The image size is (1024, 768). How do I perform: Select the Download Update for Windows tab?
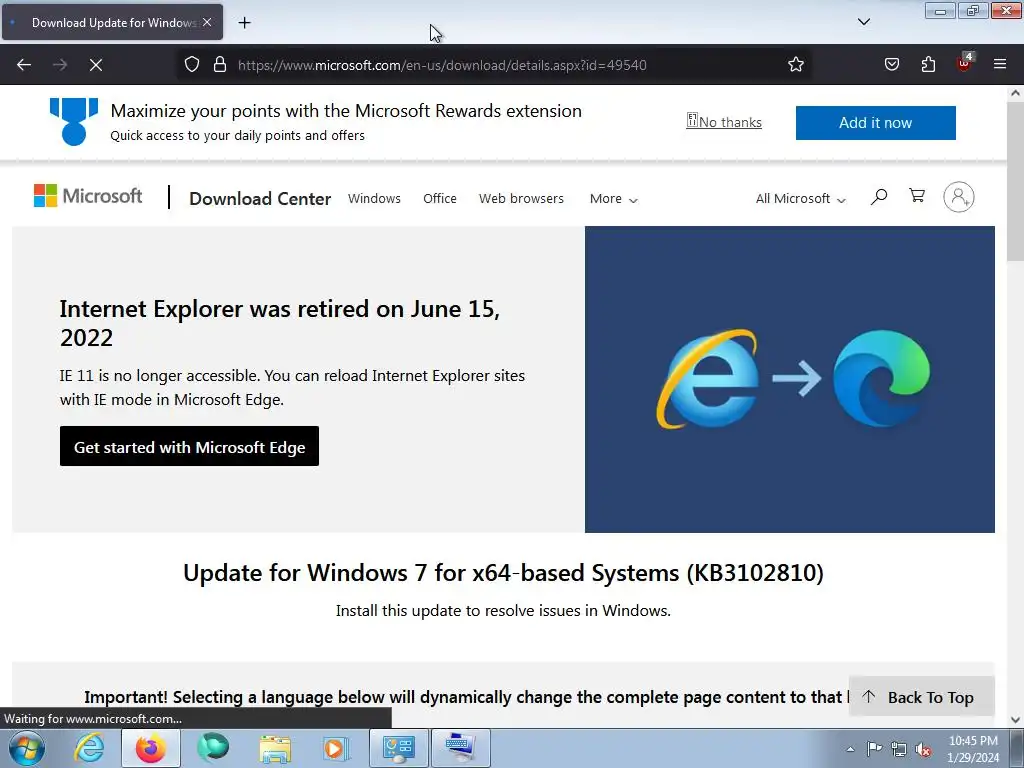click(x=112, y=22)
